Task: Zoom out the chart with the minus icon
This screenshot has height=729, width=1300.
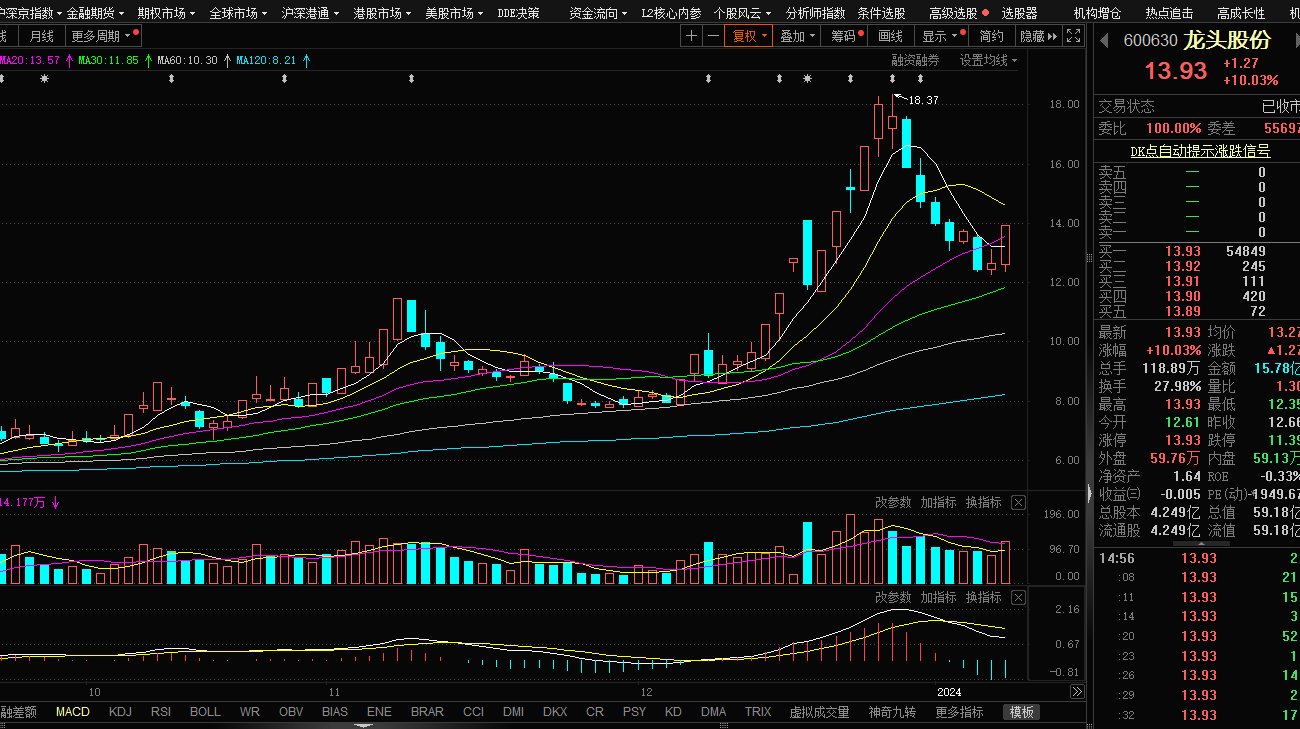Action: point(713,36)
